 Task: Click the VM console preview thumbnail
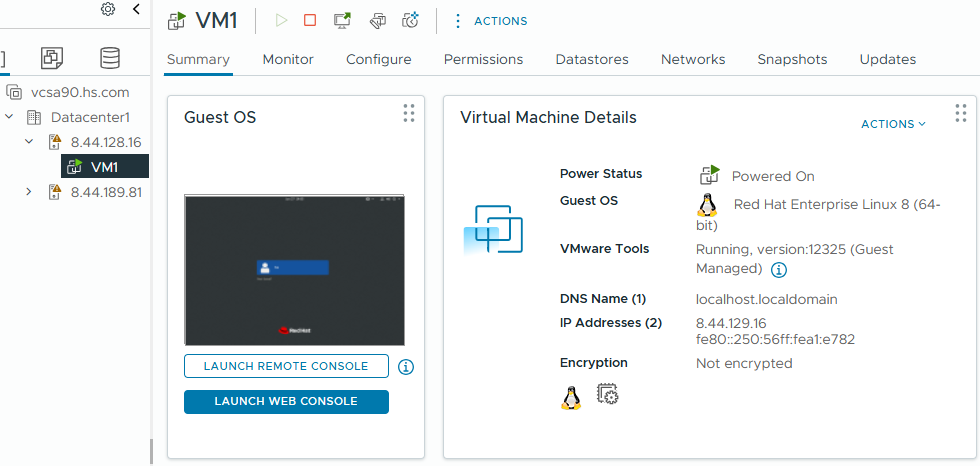(294, 270)
